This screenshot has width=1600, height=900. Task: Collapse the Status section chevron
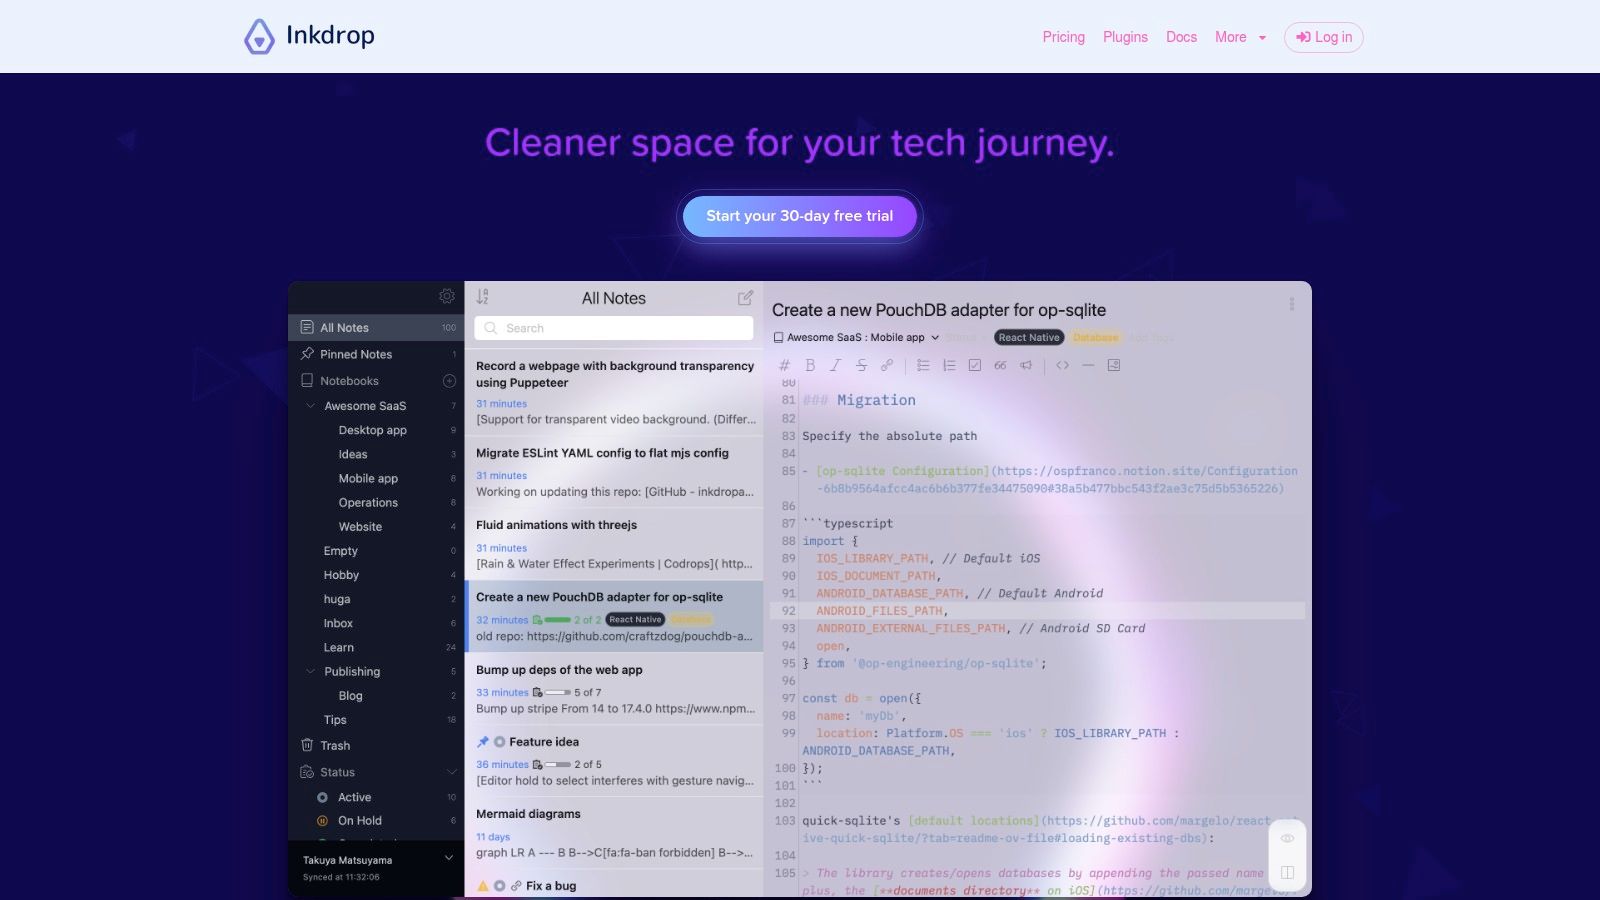[x=451, y=772]
